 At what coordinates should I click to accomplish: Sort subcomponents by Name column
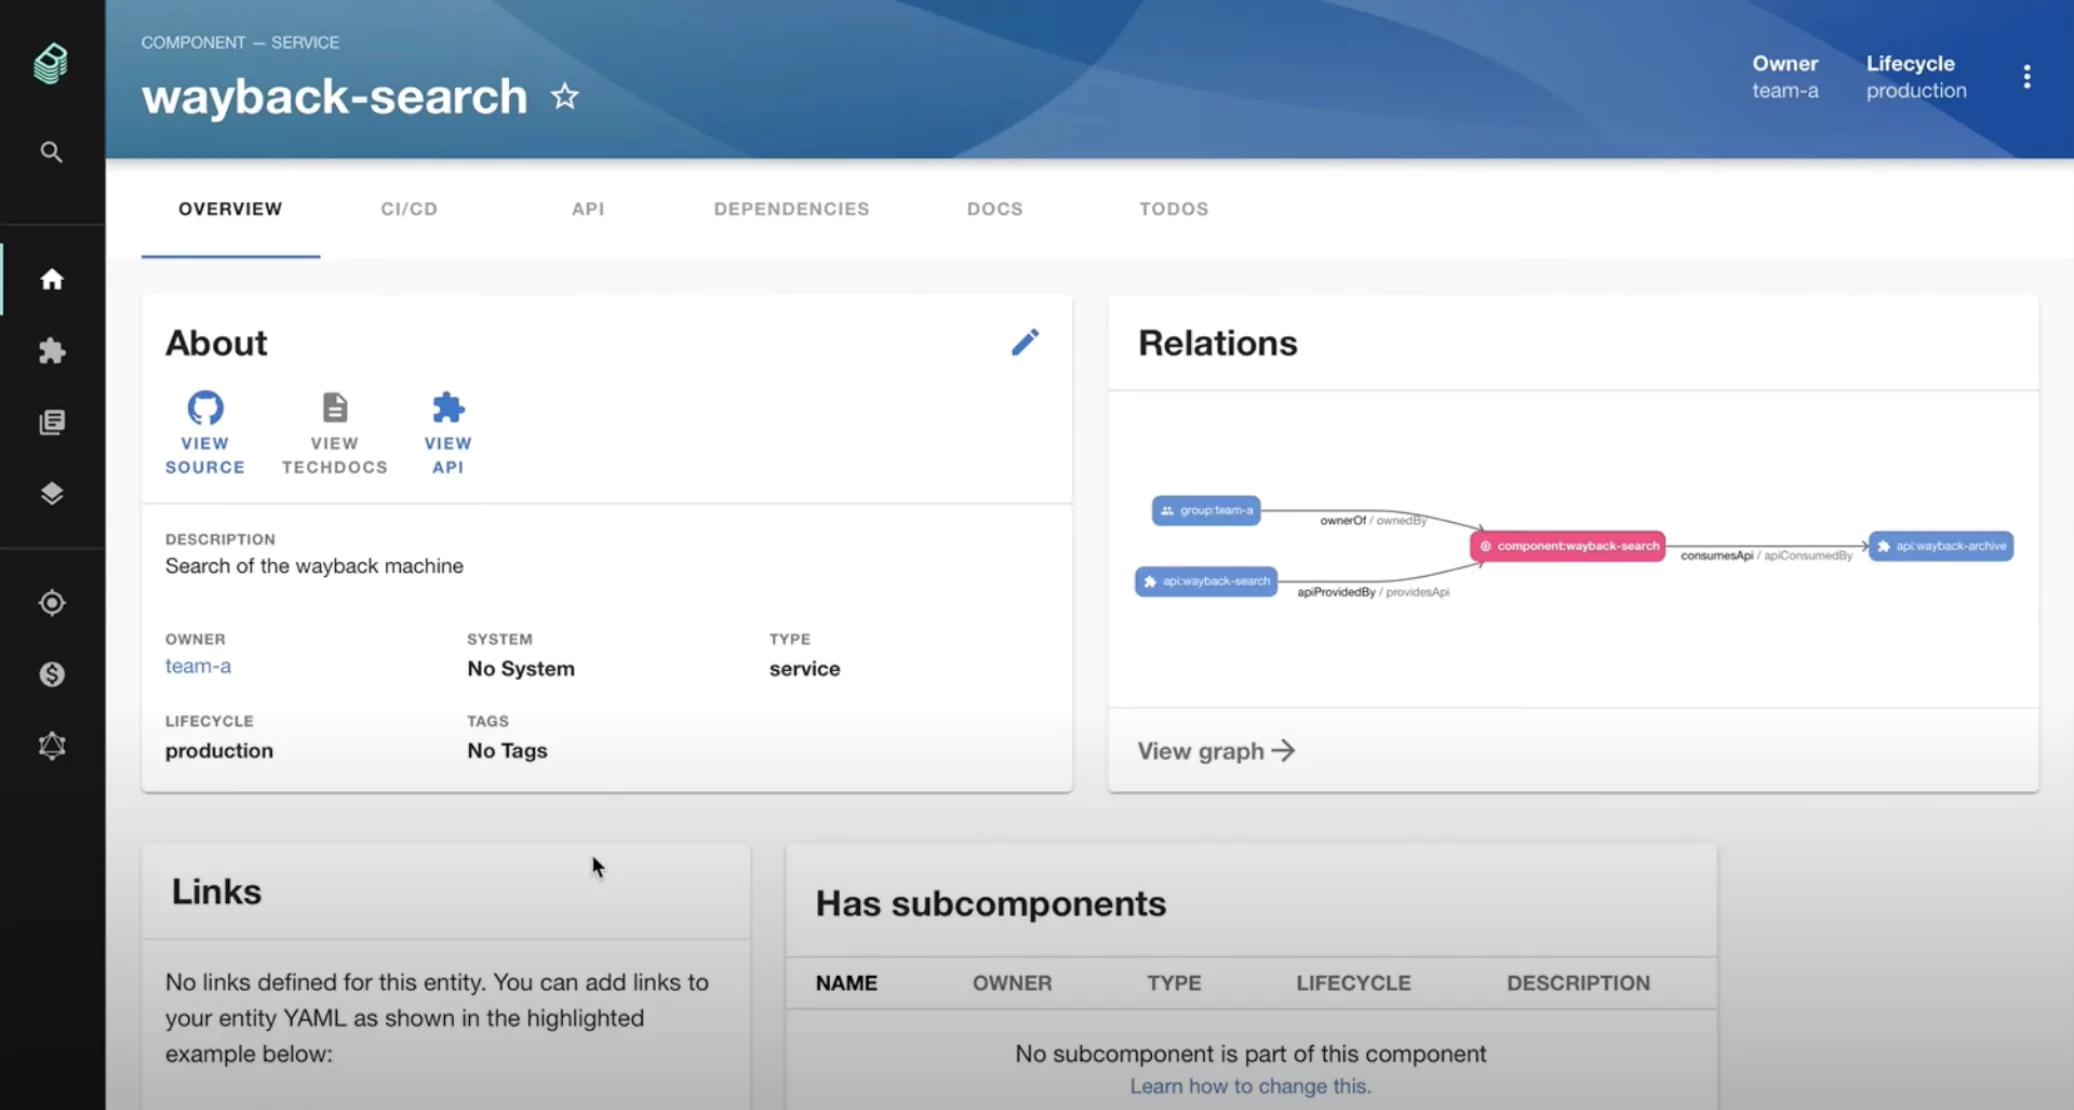coord(846,983)
